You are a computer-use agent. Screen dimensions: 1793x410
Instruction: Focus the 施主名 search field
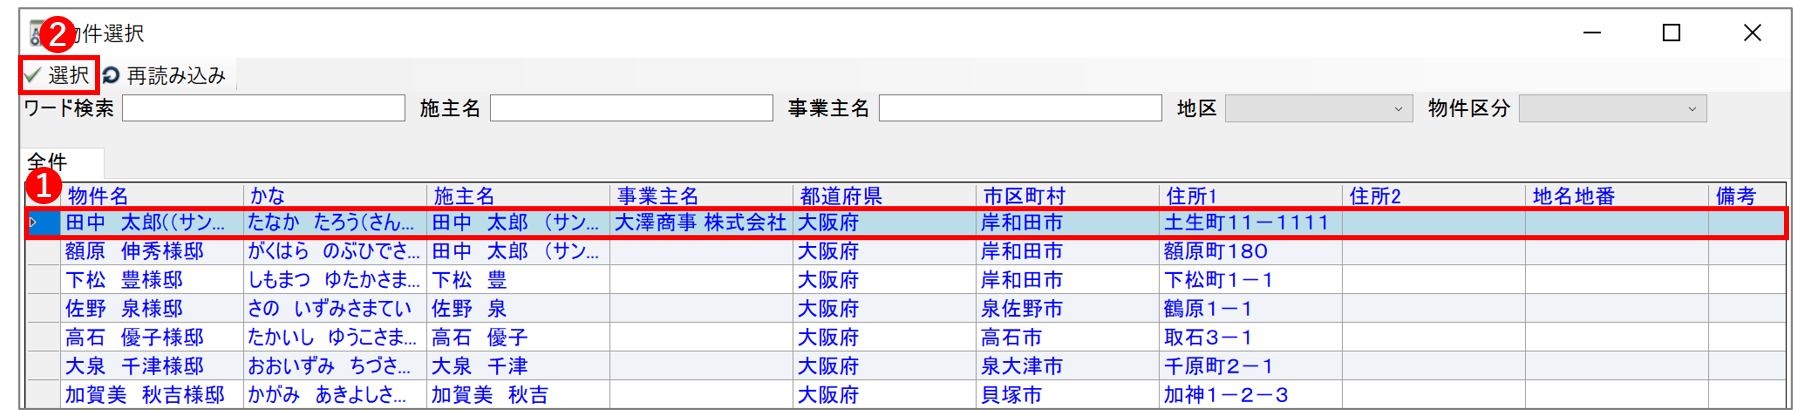coord(631,108)
